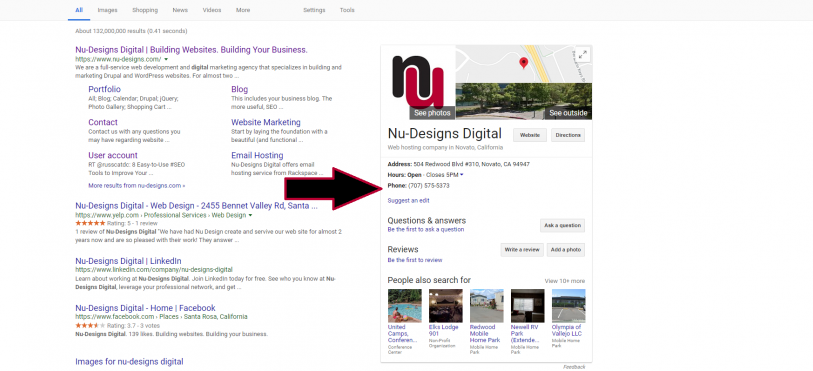Click the Directions button
Image resolution: width=813 pixels, height=371 pixels.
tap(568, 135)
